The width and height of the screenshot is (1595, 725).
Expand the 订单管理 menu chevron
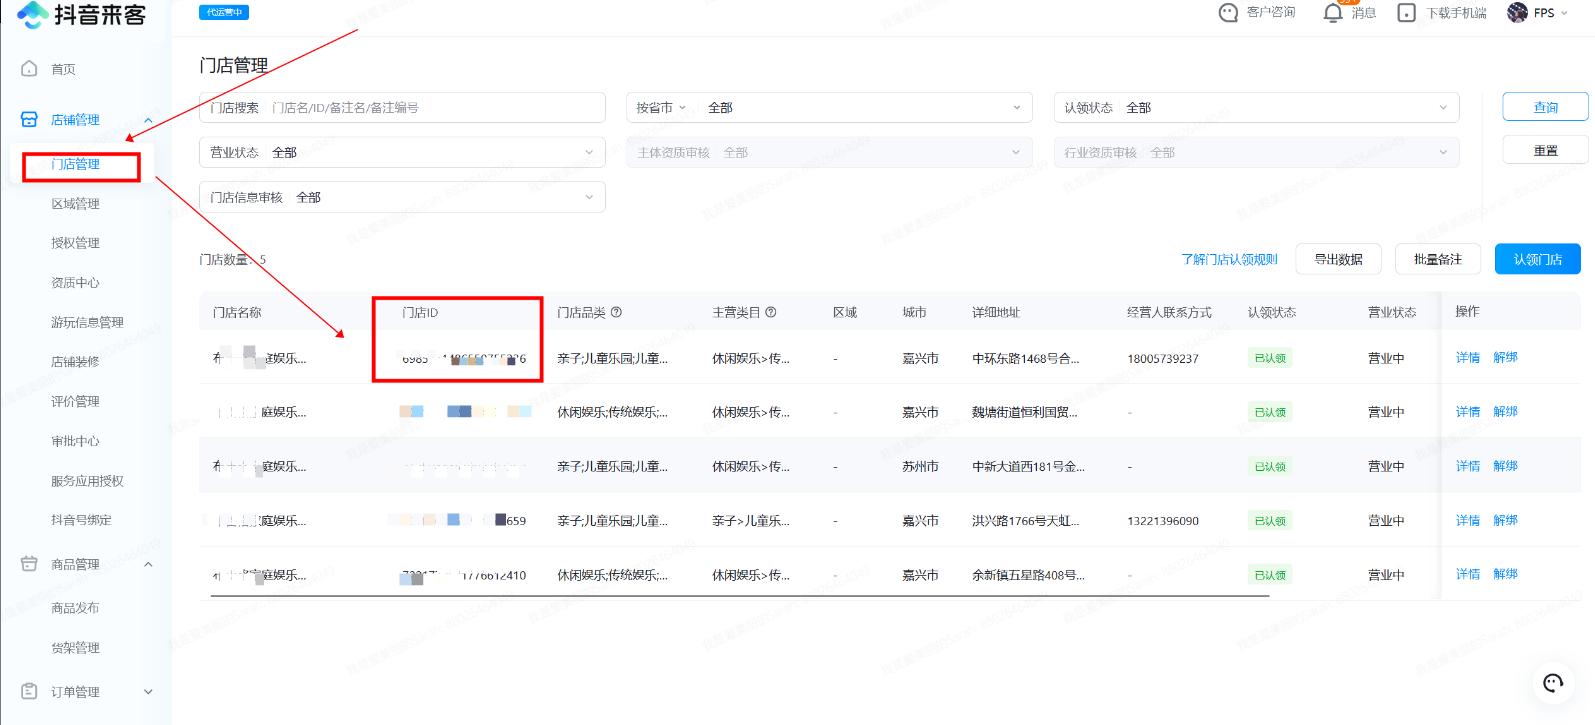pos(148,691)
